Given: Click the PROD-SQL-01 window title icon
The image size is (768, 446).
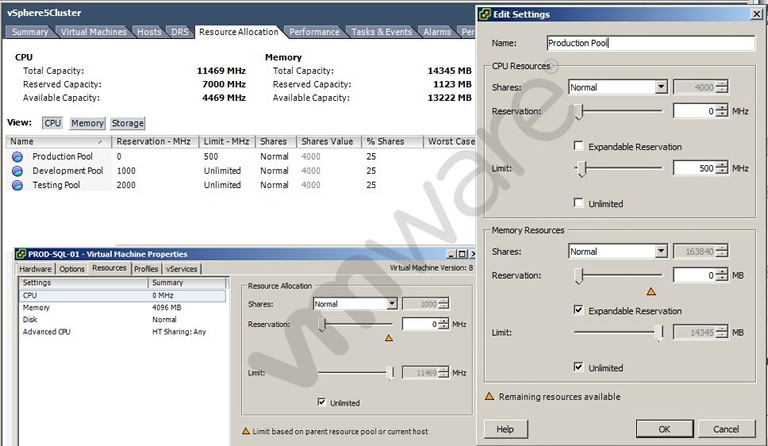Looking at the screenshot, I should point(21,254).
